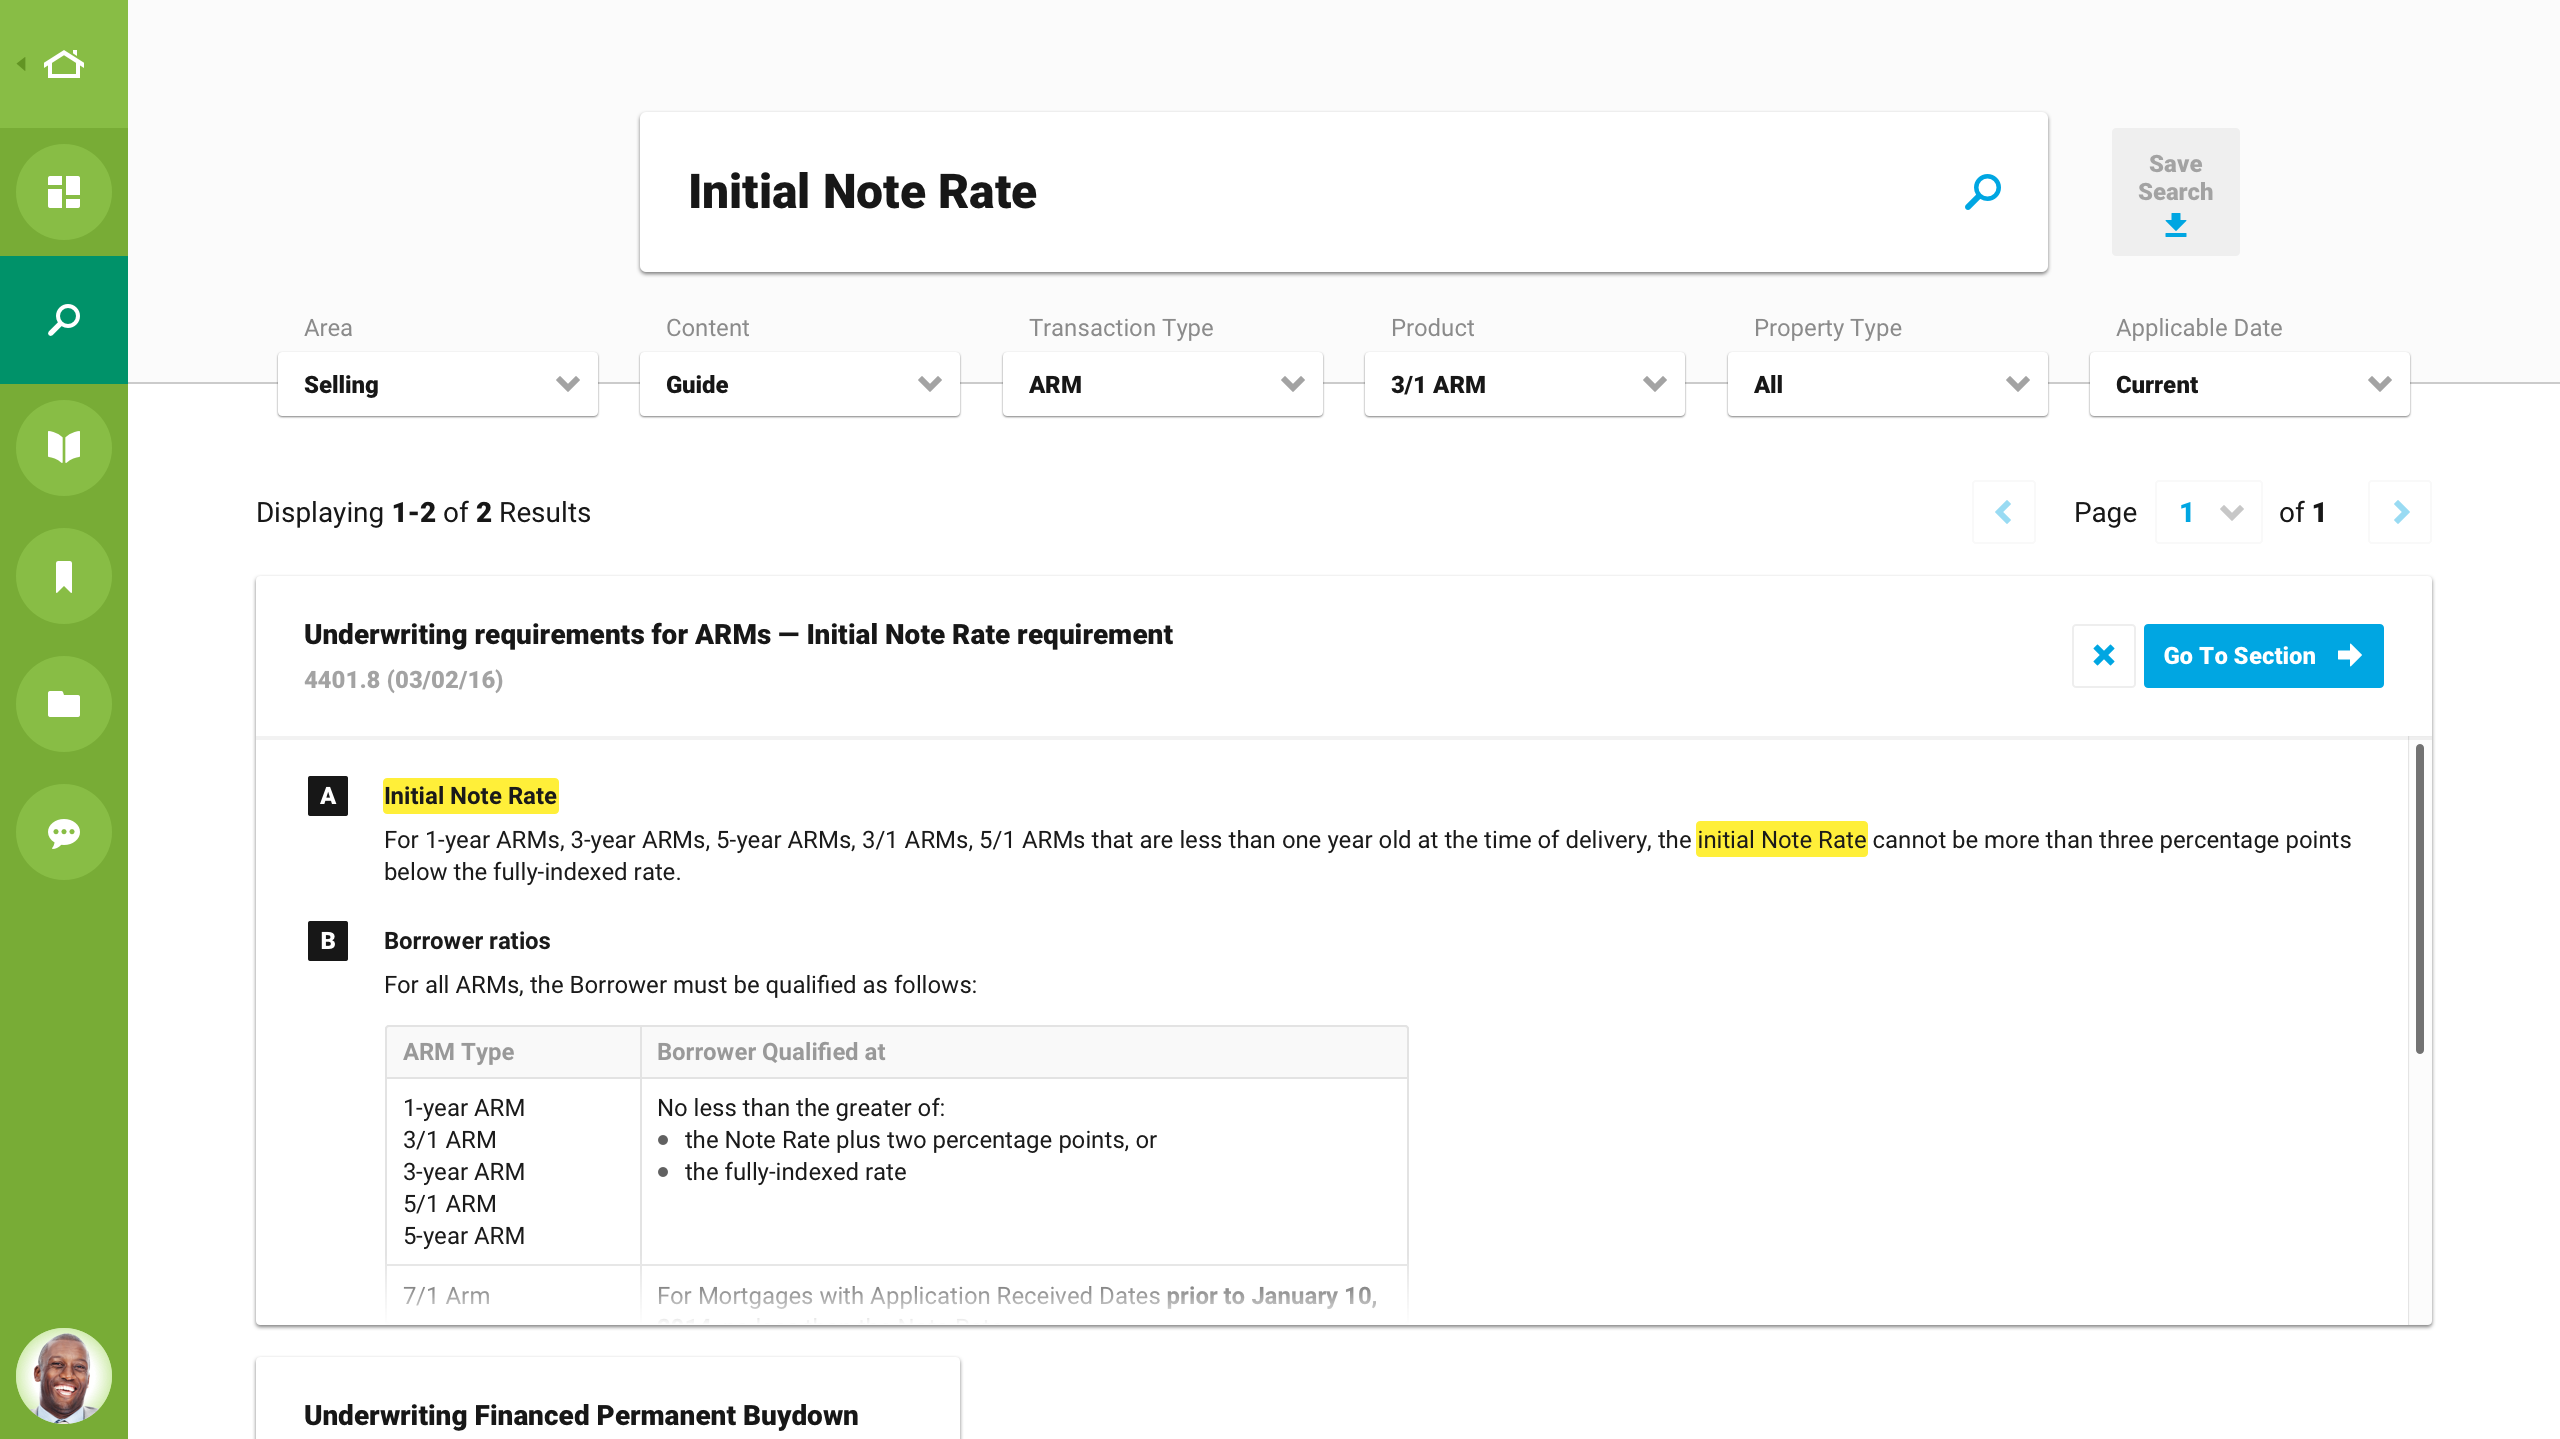Open the folder icon in sidebar
Screen dimensions: 2560x1439
[64, 704]
